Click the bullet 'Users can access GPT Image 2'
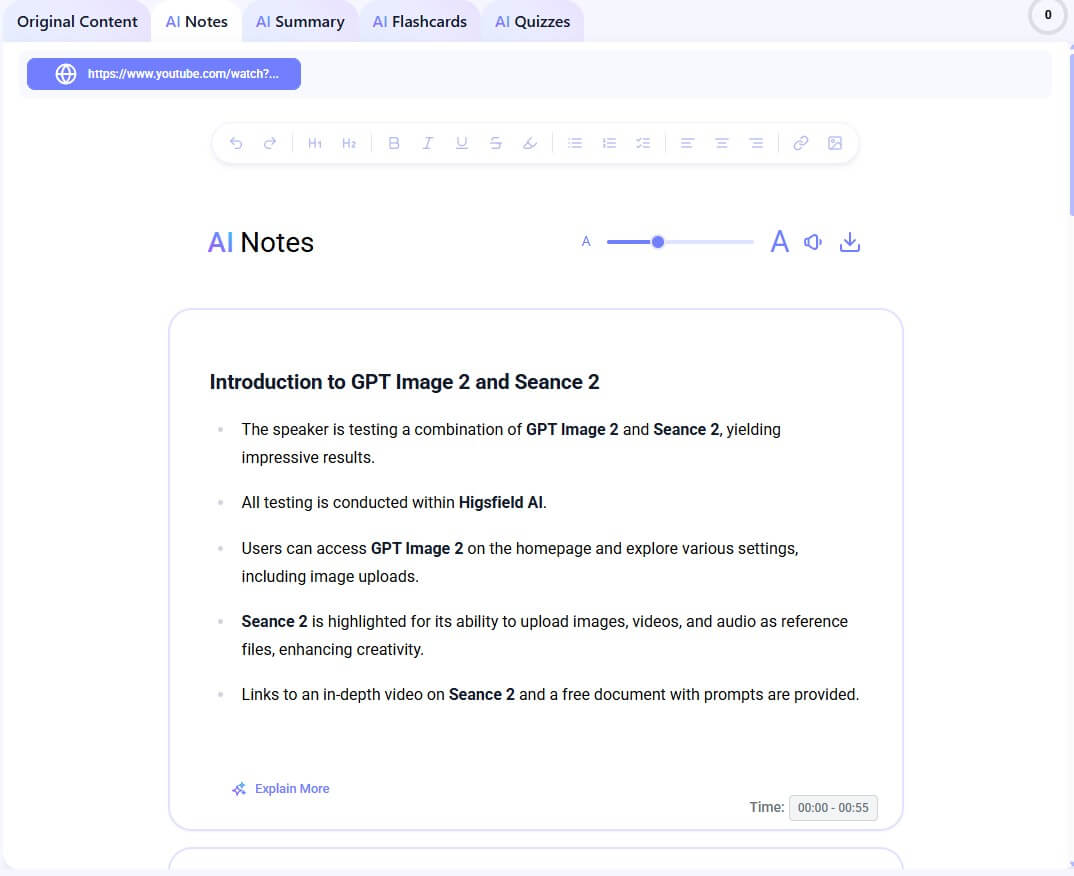The height and width of the screenshot is (876, 1074). pyautogui.click(x=520, y=562)
